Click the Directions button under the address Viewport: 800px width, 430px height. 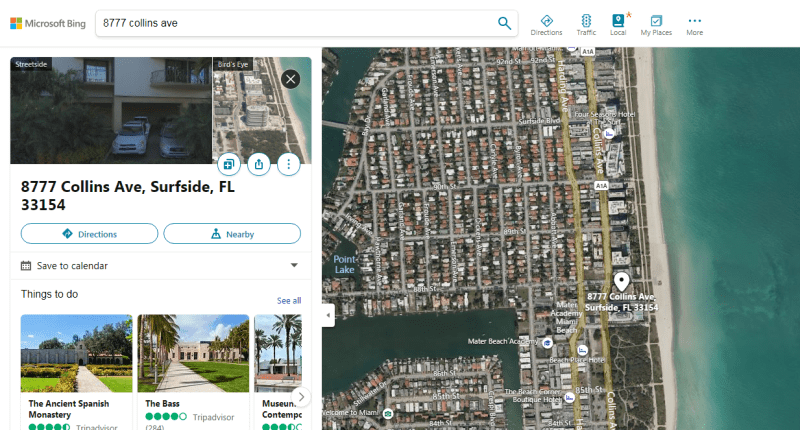click(x=89, y=234)
